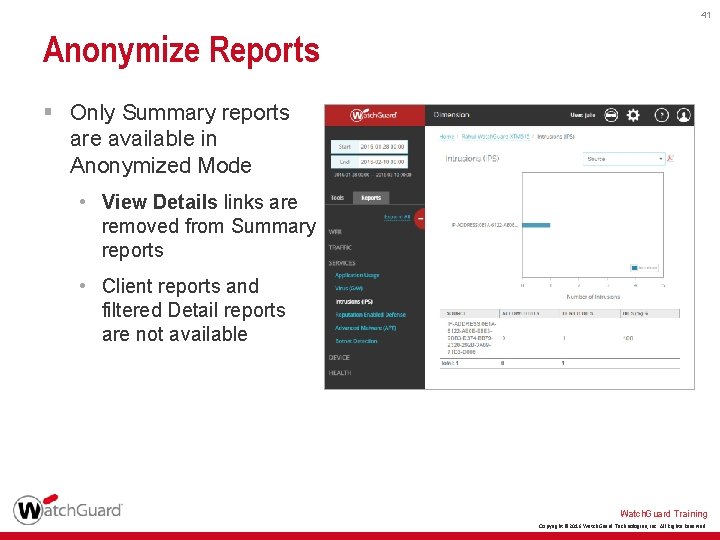Open the device manager icon beside user name

click(x=611, y=115)
